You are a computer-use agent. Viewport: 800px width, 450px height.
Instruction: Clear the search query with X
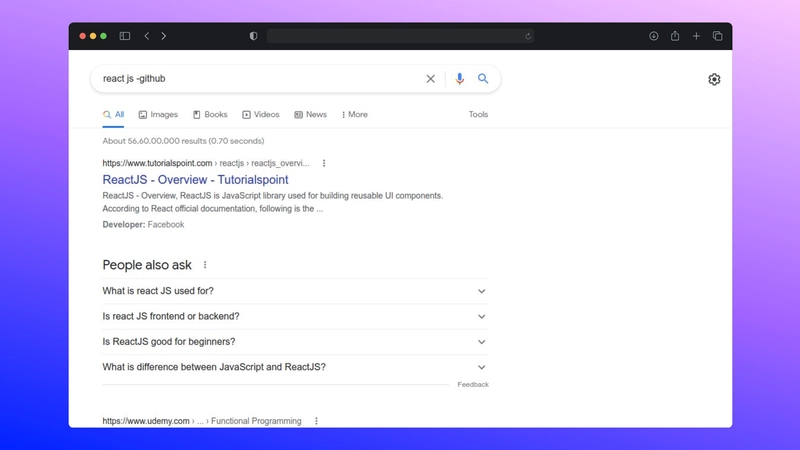pos(431,79)
